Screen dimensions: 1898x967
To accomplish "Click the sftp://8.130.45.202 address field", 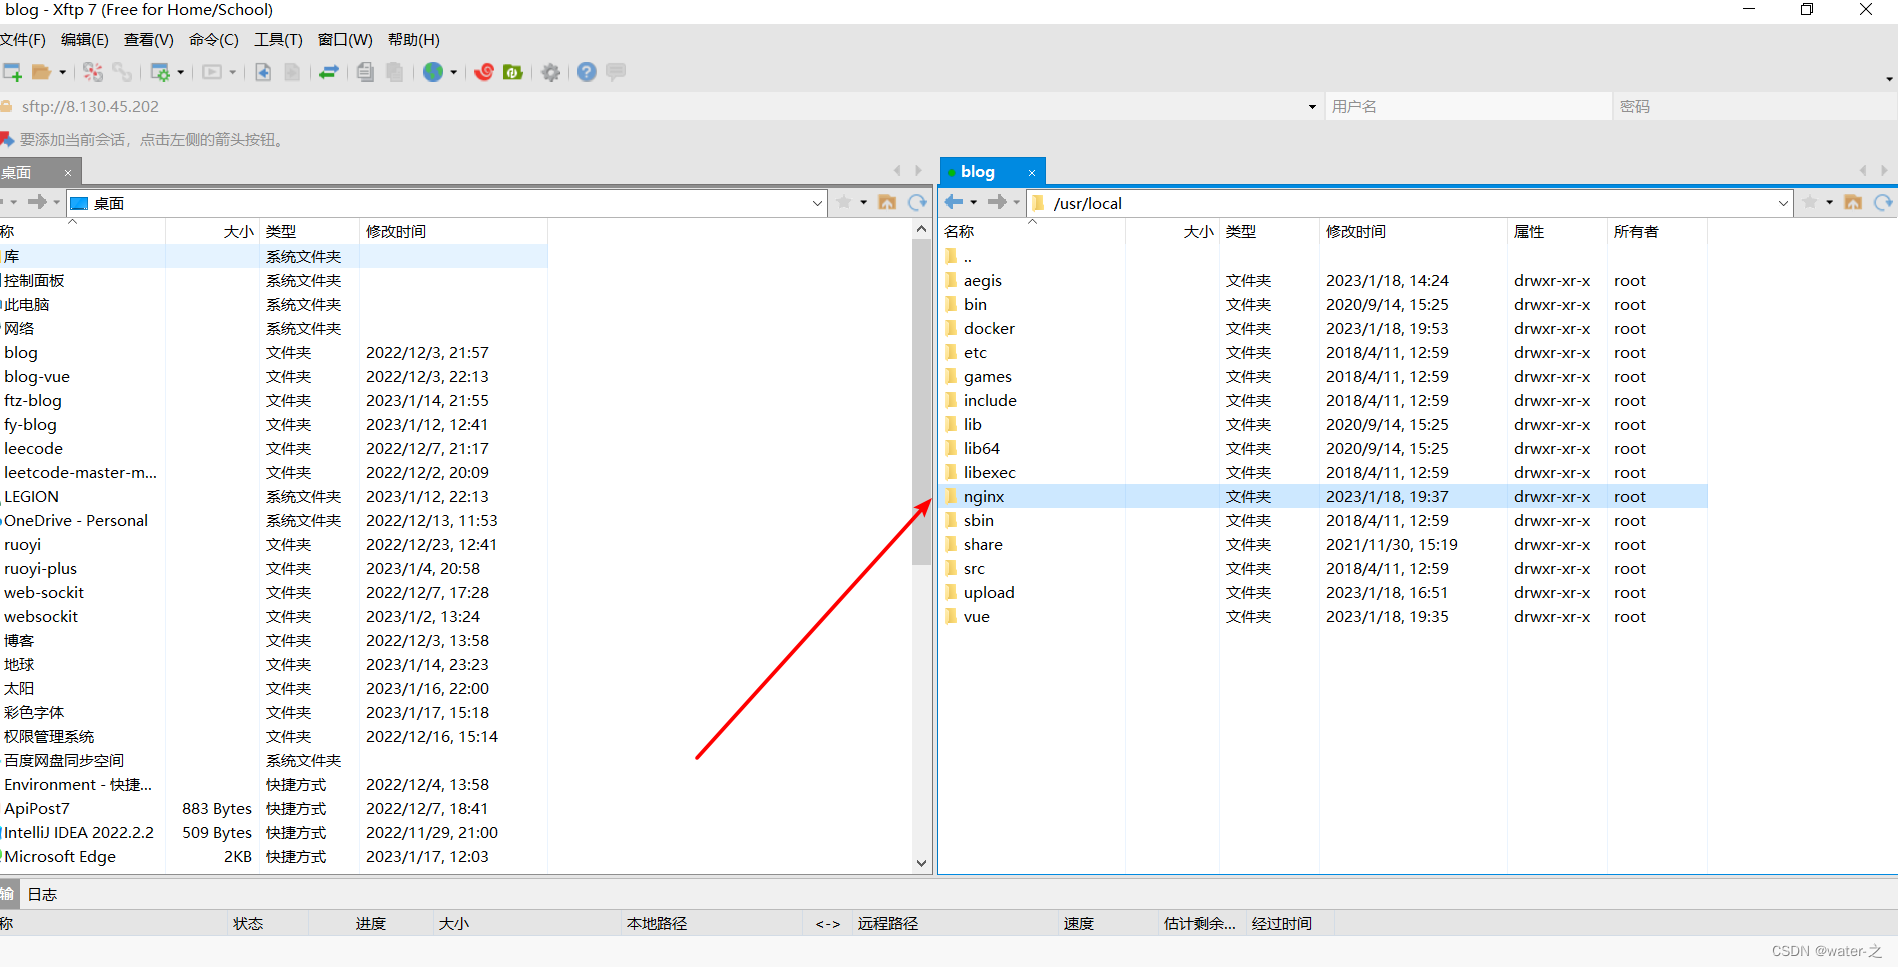I will click(x=660, y=107).
